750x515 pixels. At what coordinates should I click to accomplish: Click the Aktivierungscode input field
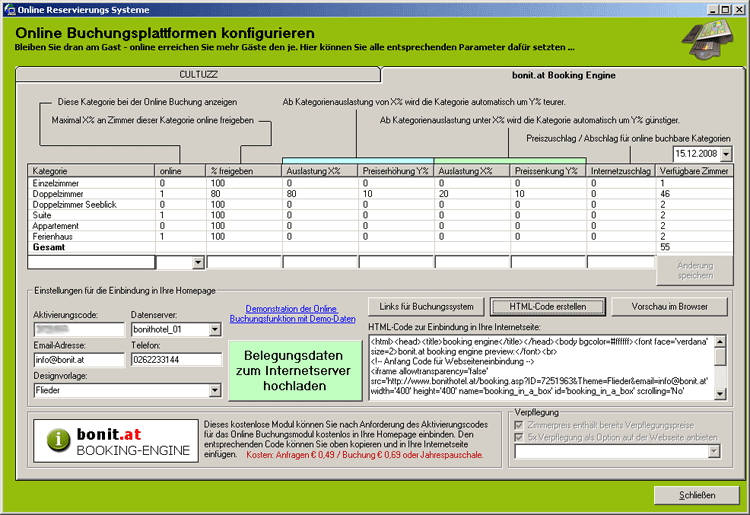click(x=79, y=329)
